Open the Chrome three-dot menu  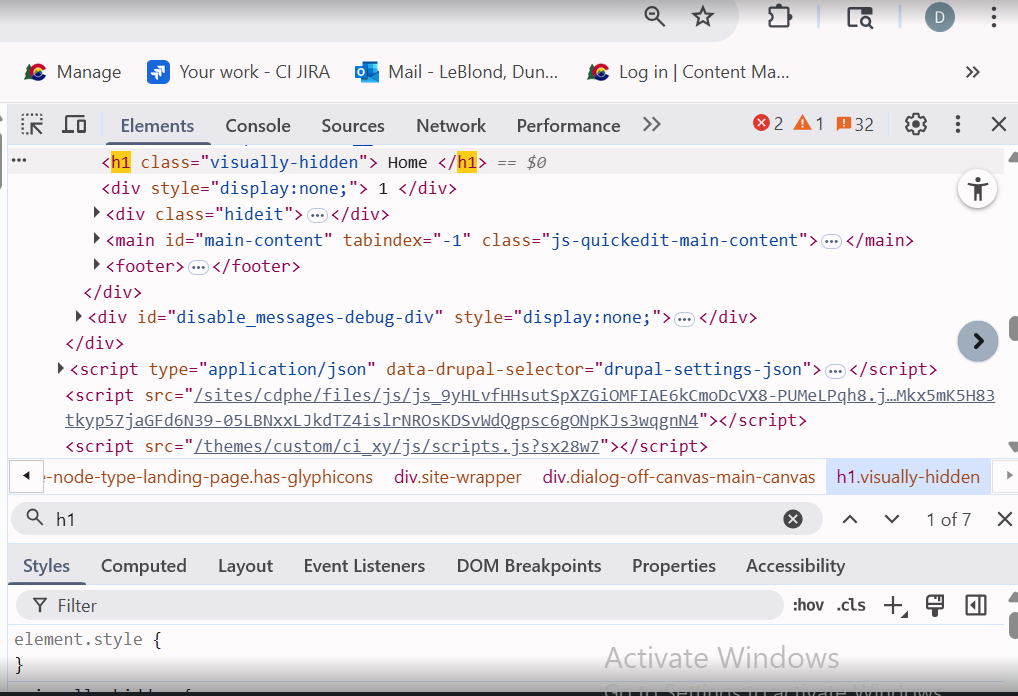tap(993, 17)
